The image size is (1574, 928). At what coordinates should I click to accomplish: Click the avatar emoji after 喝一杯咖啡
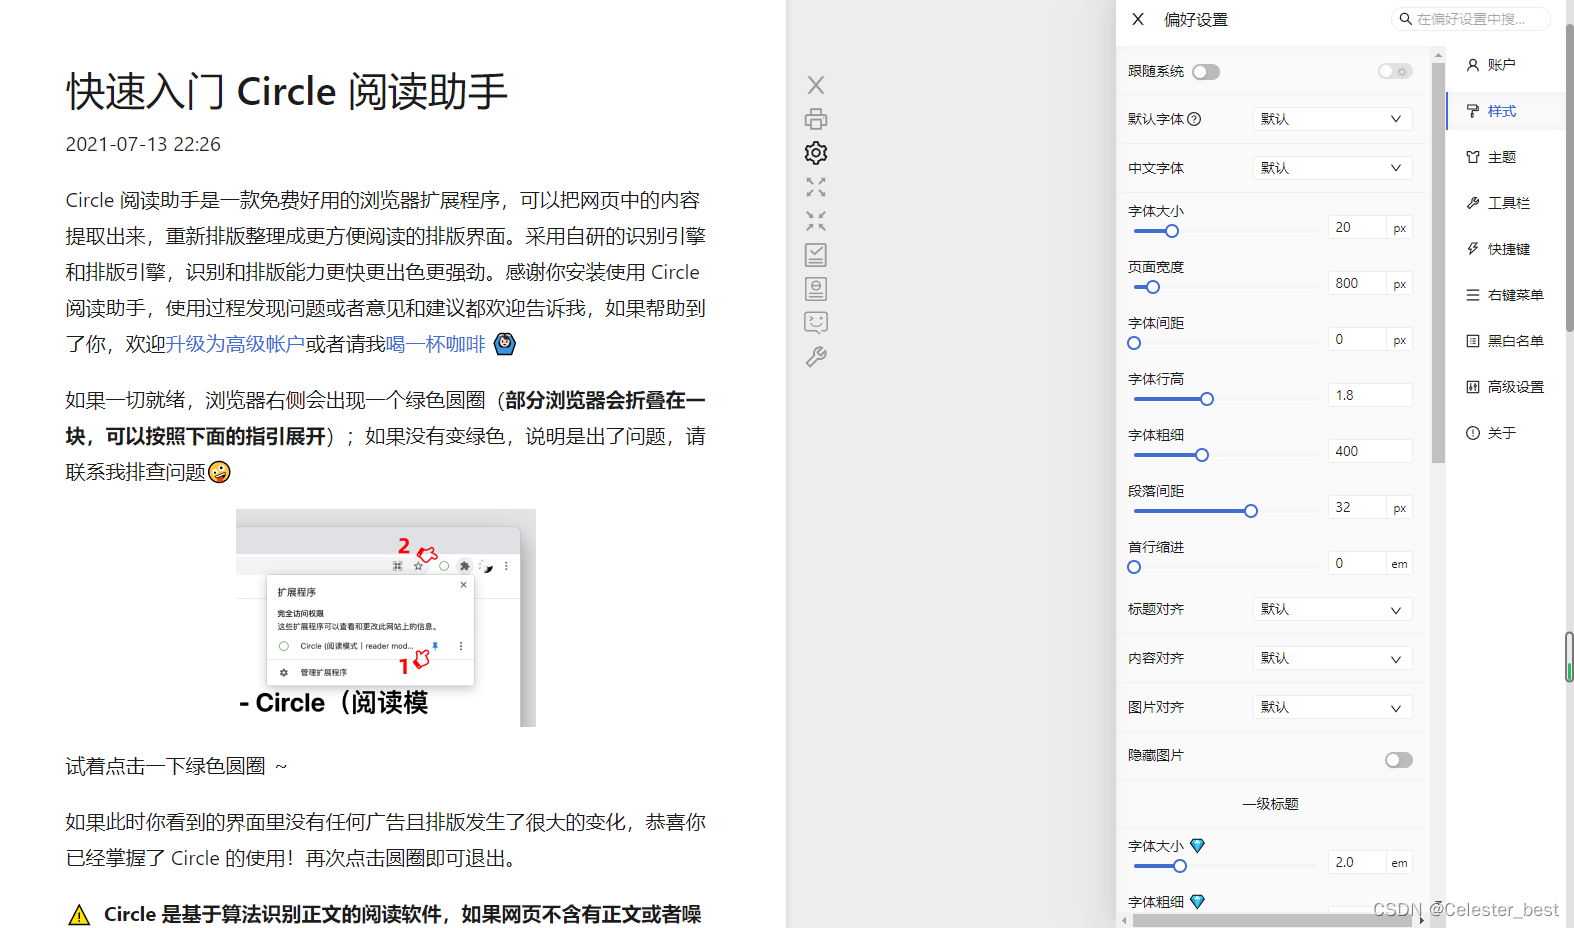505,344
